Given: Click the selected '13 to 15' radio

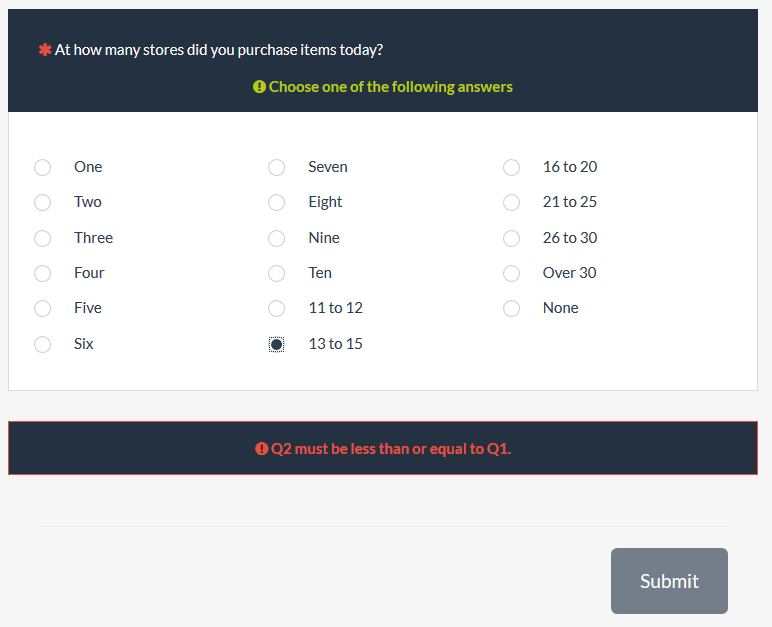Looking at the screenshot, I should tap(277, 344).
